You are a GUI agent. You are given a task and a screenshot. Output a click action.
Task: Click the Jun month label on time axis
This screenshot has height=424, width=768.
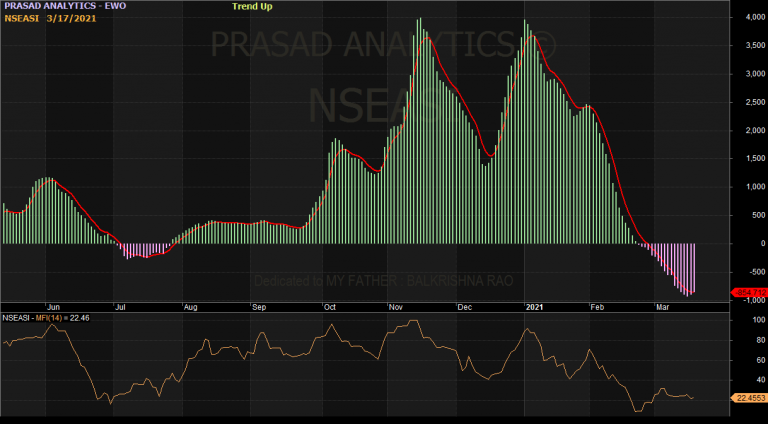[x=53, y=307]
